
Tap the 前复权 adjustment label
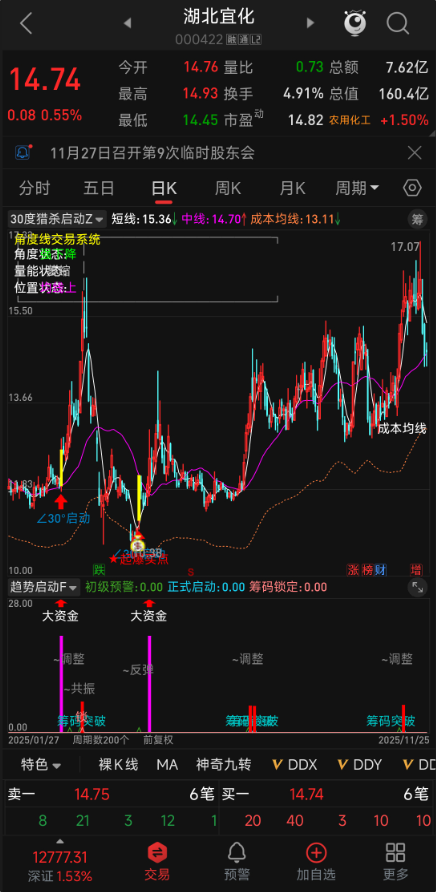pos(158,740)
